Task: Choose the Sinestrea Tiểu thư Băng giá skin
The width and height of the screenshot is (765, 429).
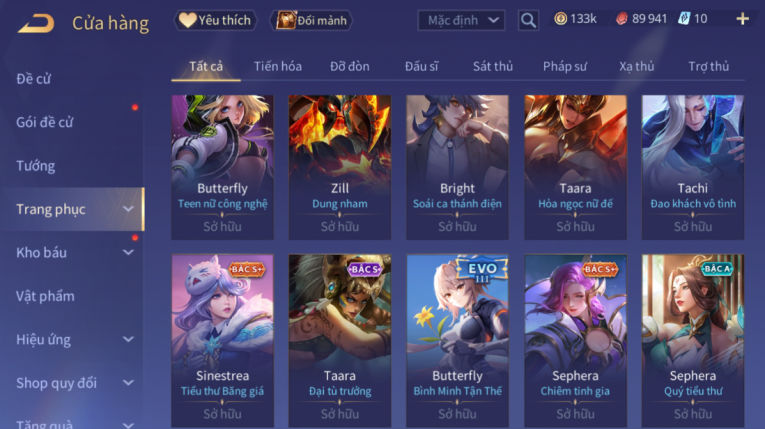Action: point(222,341)
